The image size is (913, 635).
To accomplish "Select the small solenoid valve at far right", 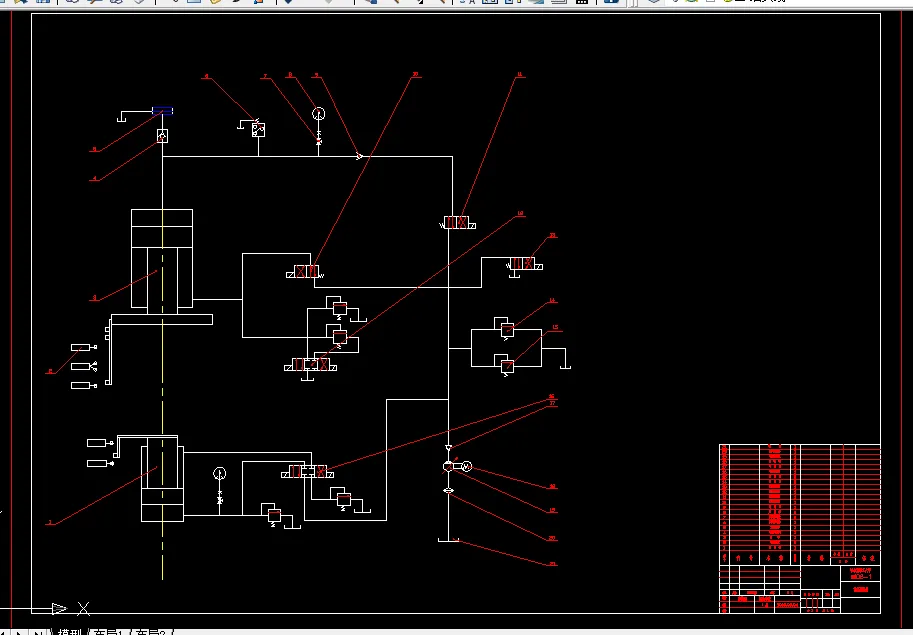I will 524,264.
